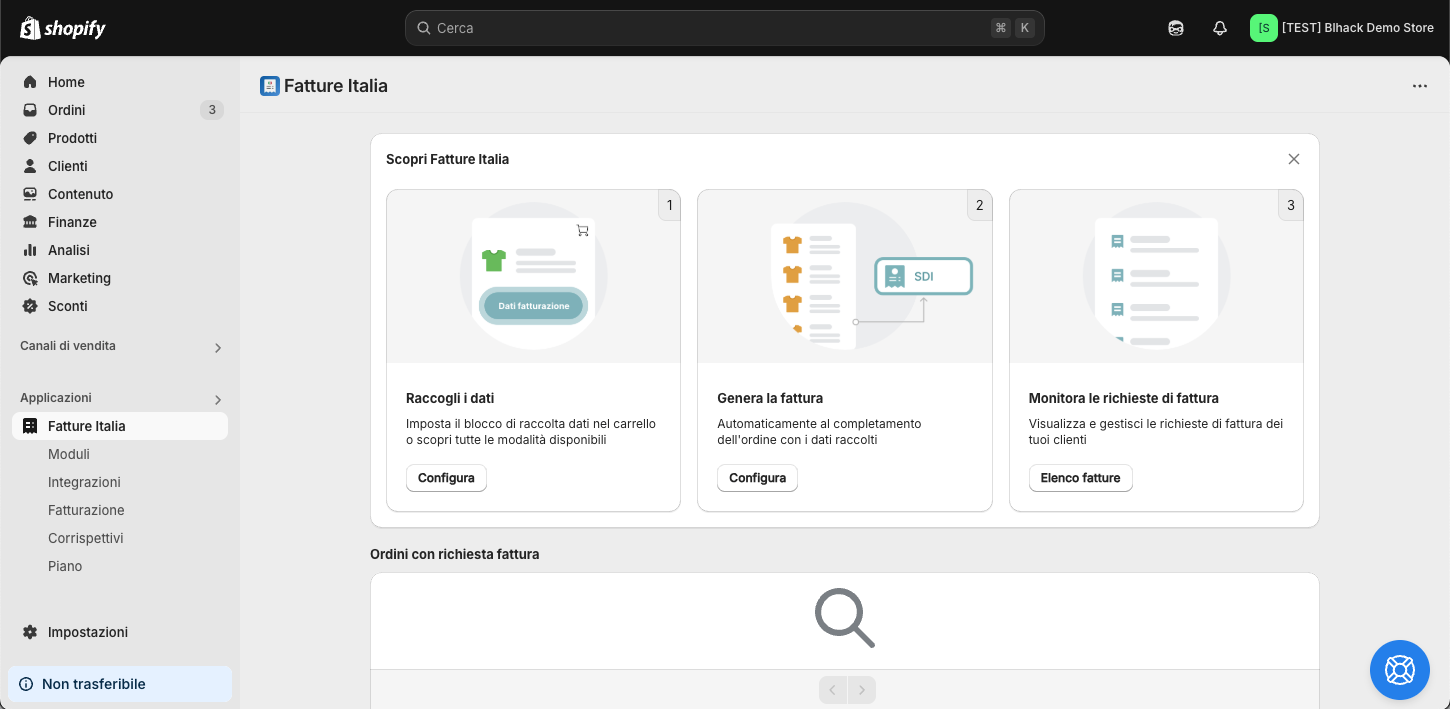Click the info icon beside Non trasferibile
Viewport: 1450px width, 709px height.
click(26, 684)
